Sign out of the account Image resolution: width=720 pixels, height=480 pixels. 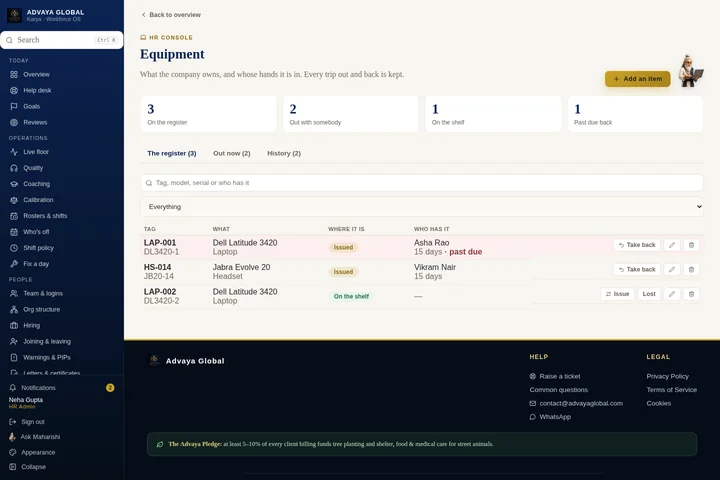33,422
